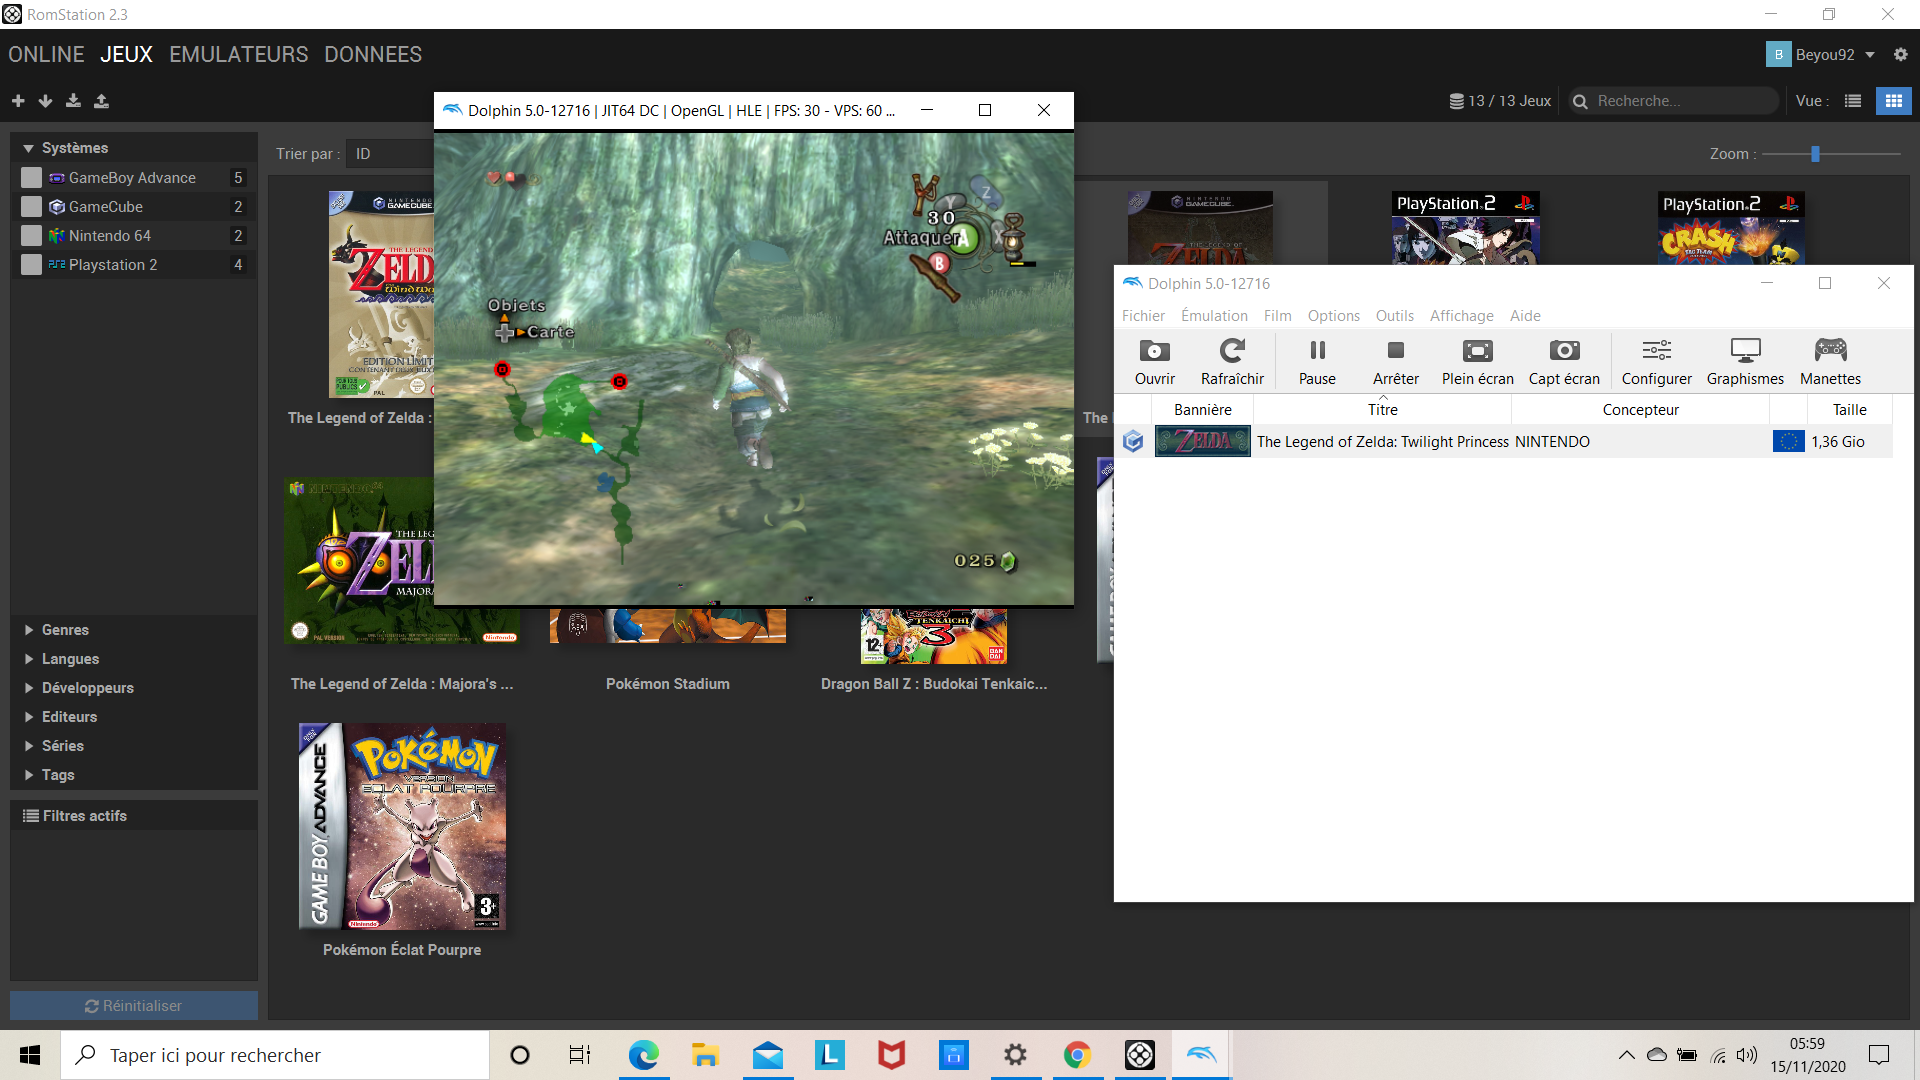
Task: Expand the Genres filter section
Action: (x=29, y=630)
